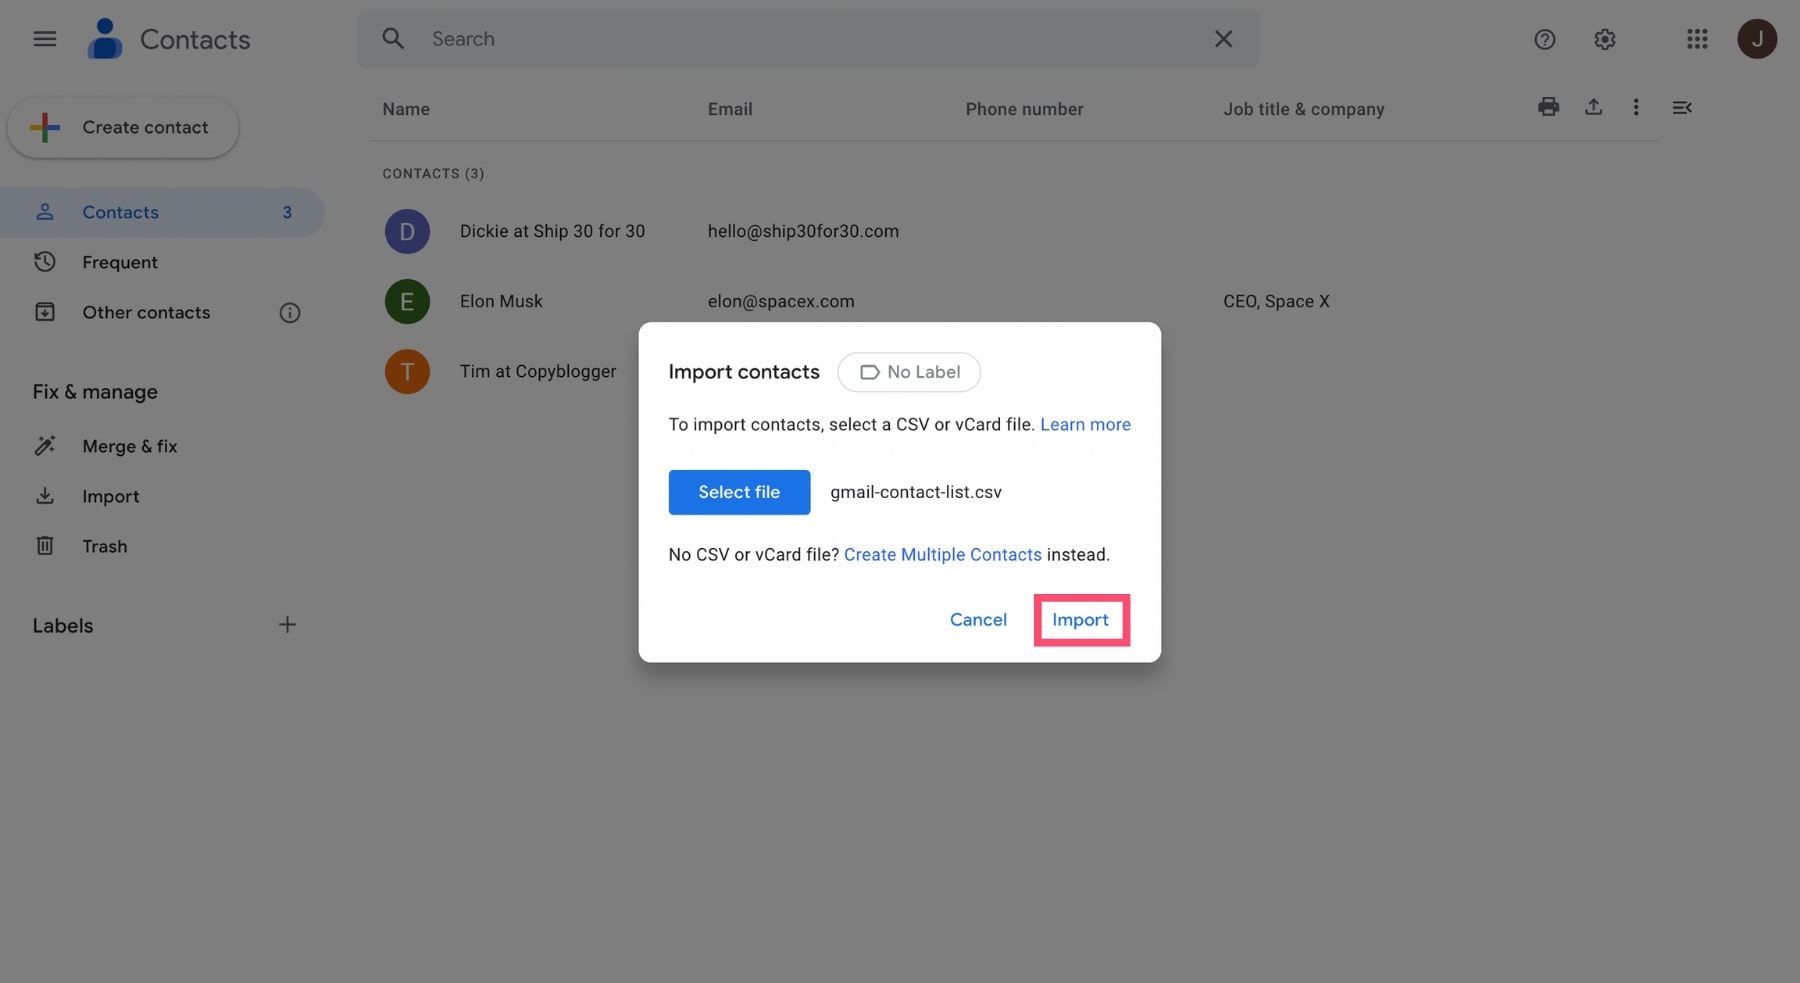Open the Google apps grid

coord(1697,39)
